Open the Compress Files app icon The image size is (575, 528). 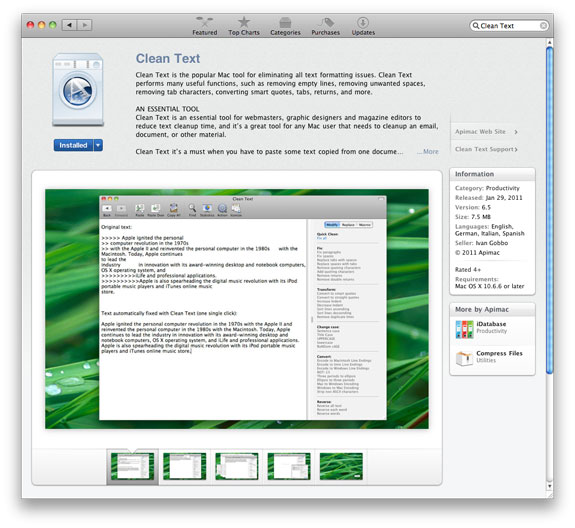464,358
